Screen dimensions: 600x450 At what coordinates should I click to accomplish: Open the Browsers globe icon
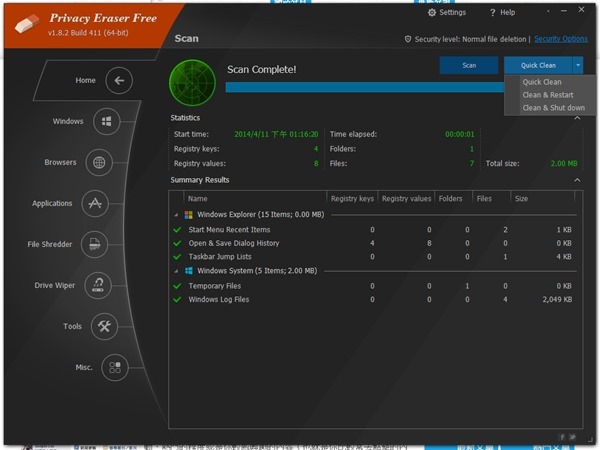pyautogui.click(x=99, y=162)
